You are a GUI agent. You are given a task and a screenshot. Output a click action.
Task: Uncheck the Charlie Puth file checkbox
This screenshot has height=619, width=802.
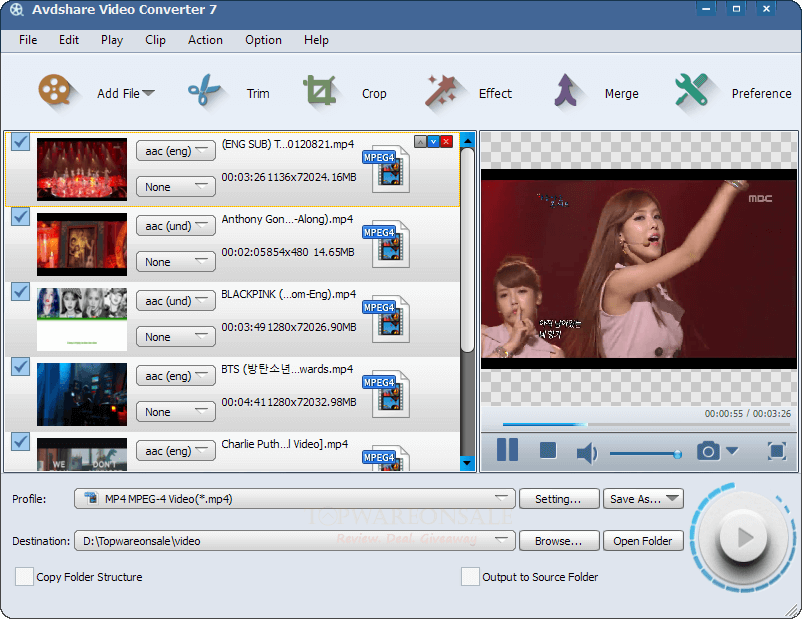coord(20,441)
